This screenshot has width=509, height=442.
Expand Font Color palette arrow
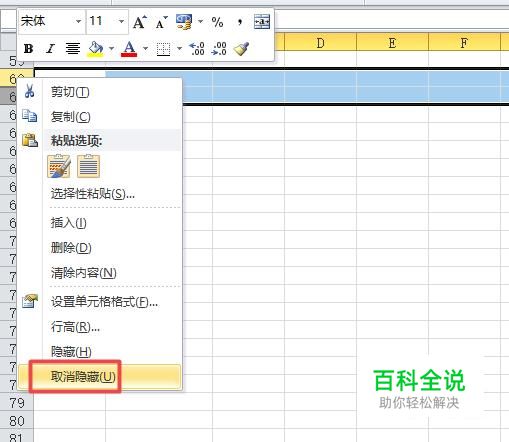[145, 49]
